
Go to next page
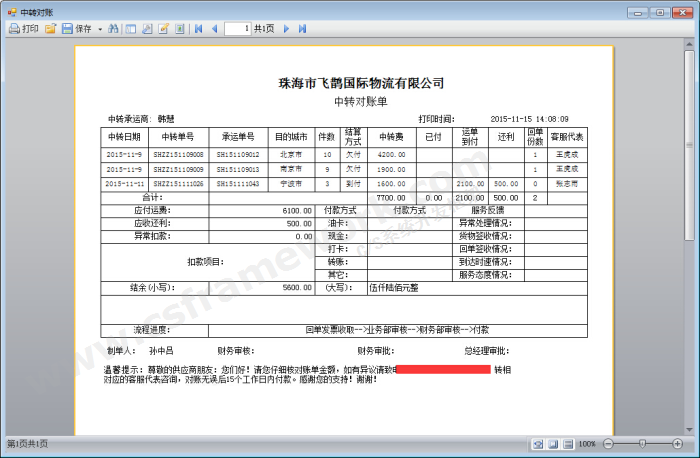288,29
